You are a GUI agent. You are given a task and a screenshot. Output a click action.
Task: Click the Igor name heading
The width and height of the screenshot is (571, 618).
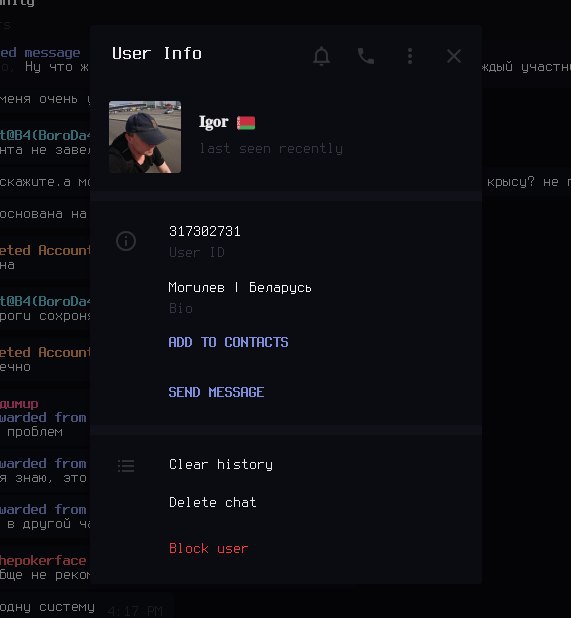(x=213, y=123)
